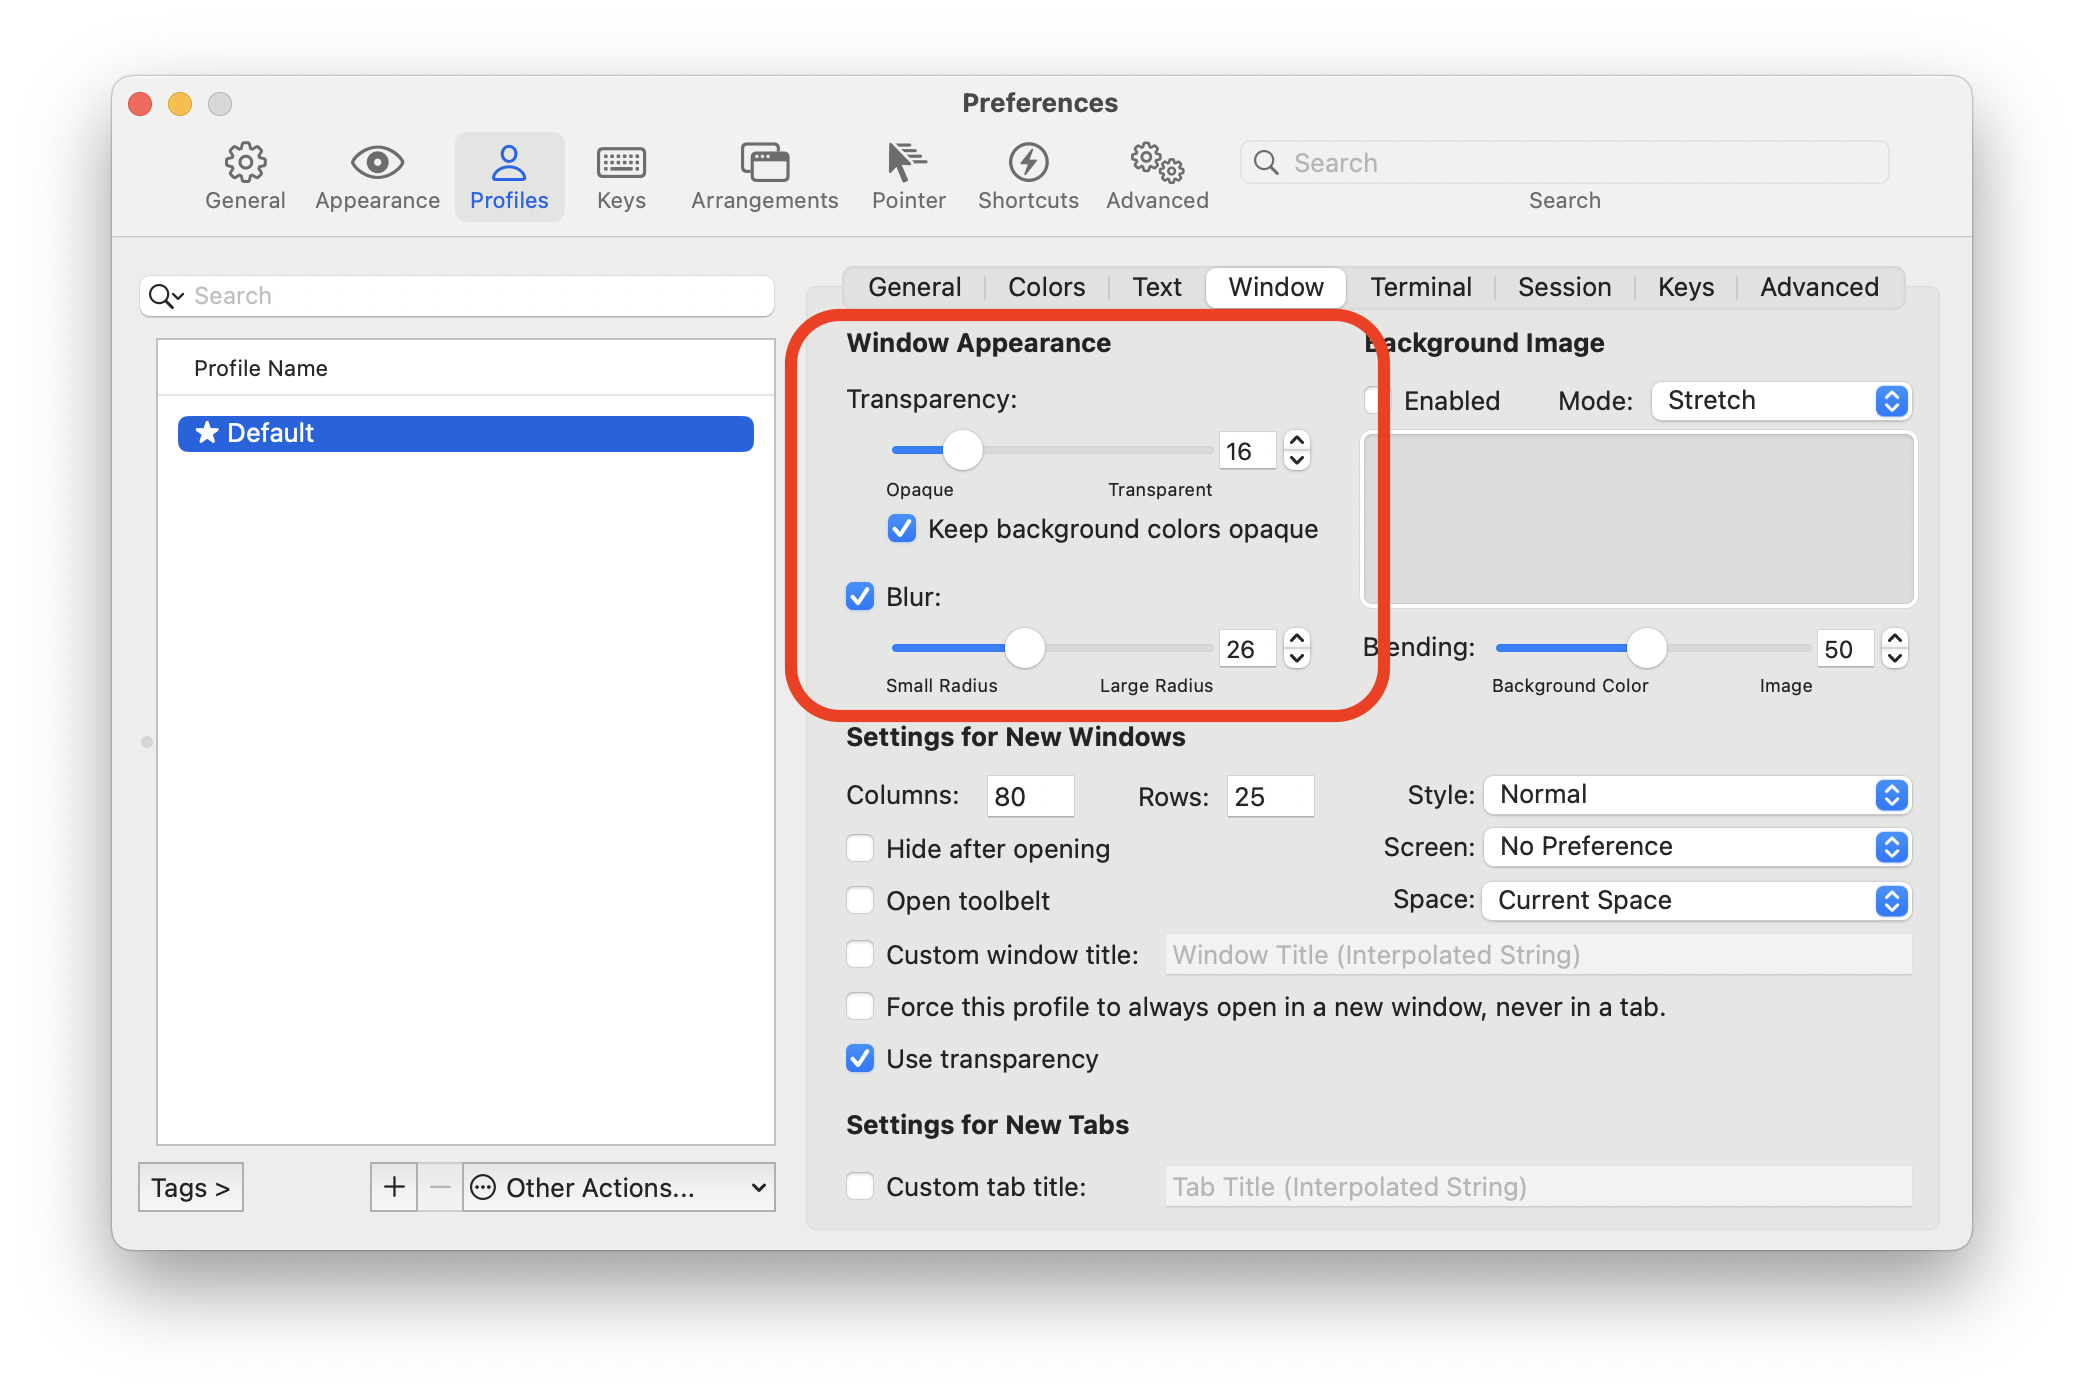This screenshot has height=1398, width=2084.
Task: Uncheck Keep background colors opaque
Action: pos(901,529)
